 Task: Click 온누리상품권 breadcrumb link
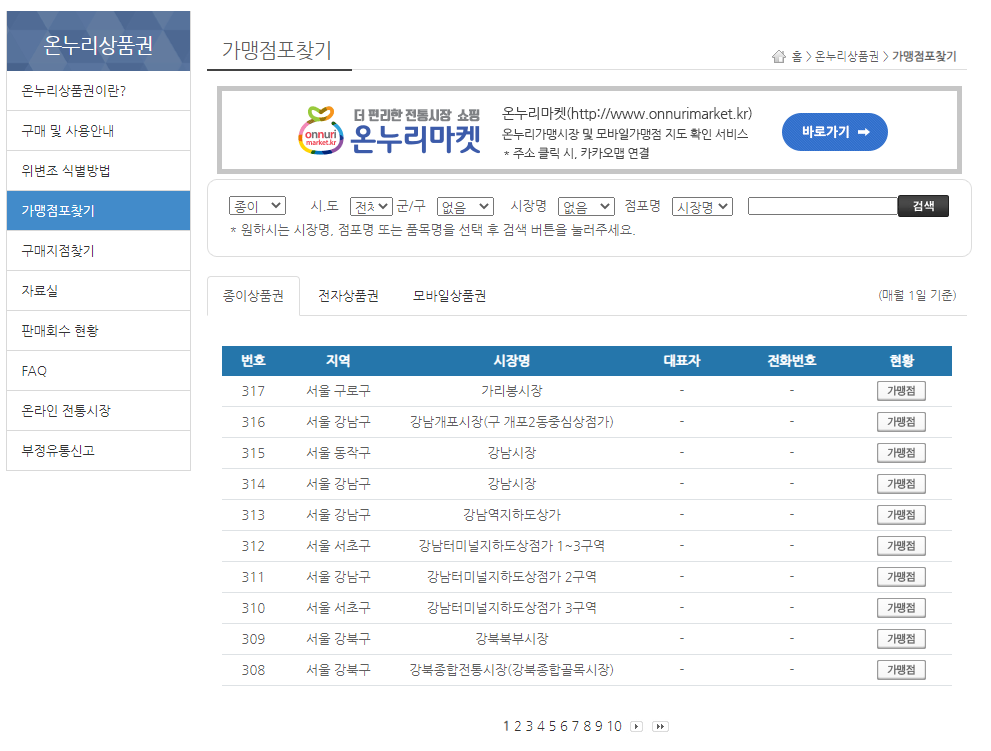[846, 57]
